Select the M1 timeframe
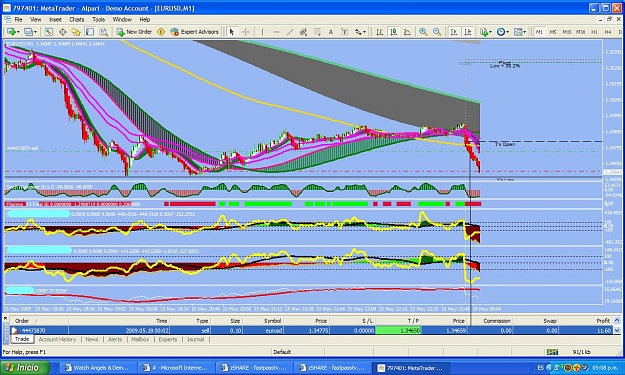The image size is (625, 375). [539, 32]
